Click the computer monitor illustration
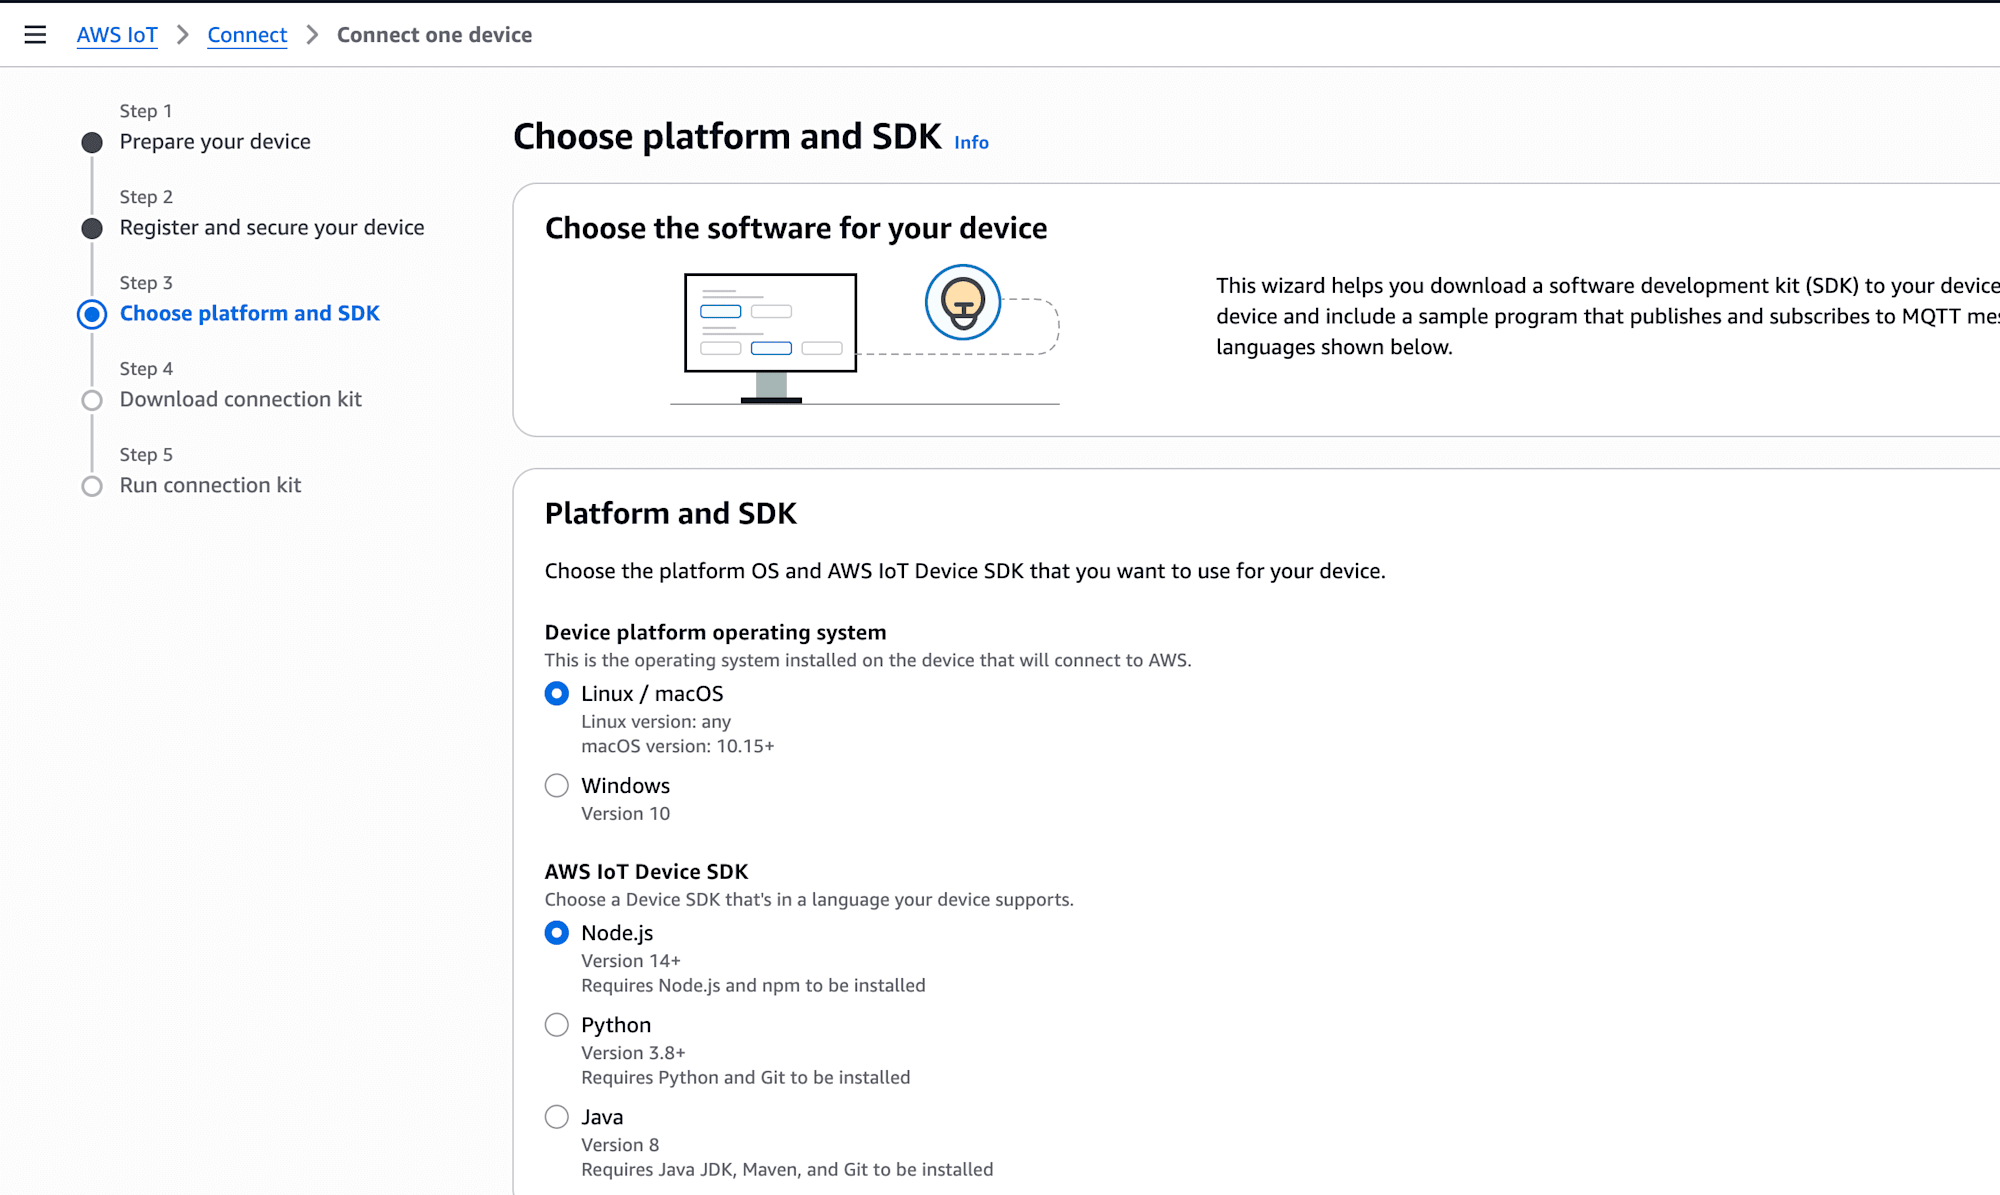2000x1195 pixels. tap(770, 337)
